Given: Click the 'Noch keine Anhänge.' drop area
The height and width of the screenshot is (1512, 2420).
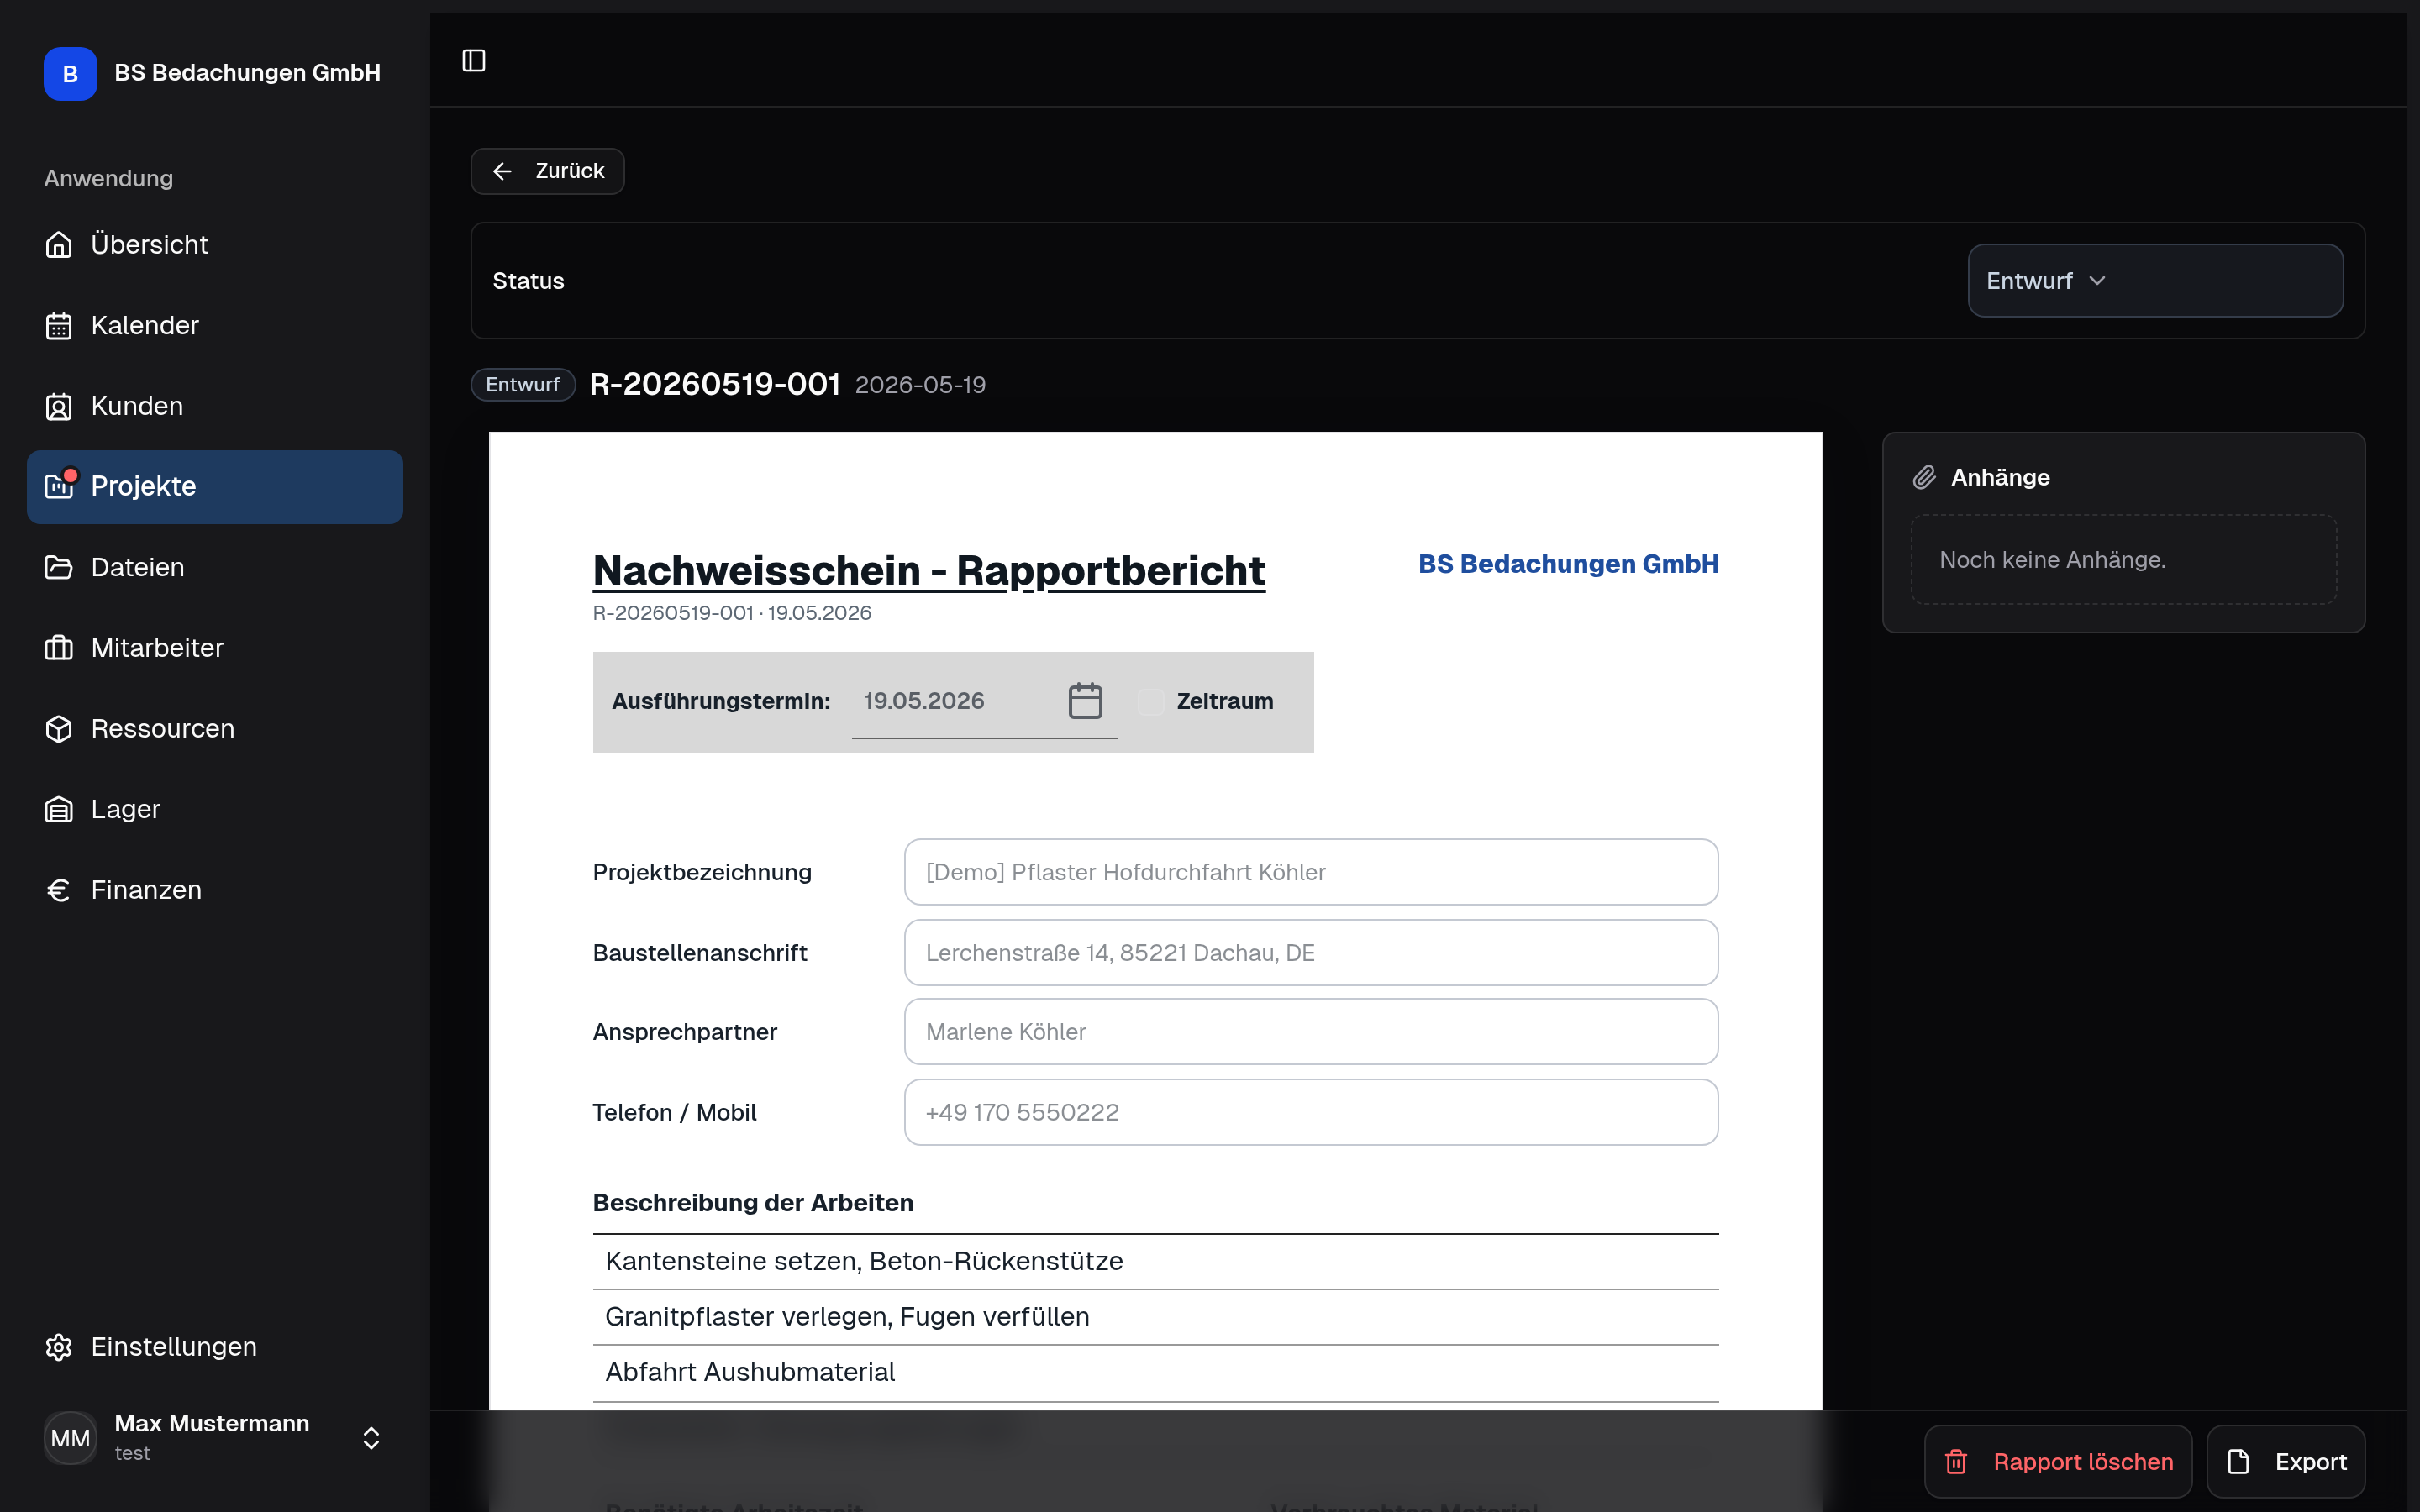Looking at the screenshot, I should (x=2123, y=560).
